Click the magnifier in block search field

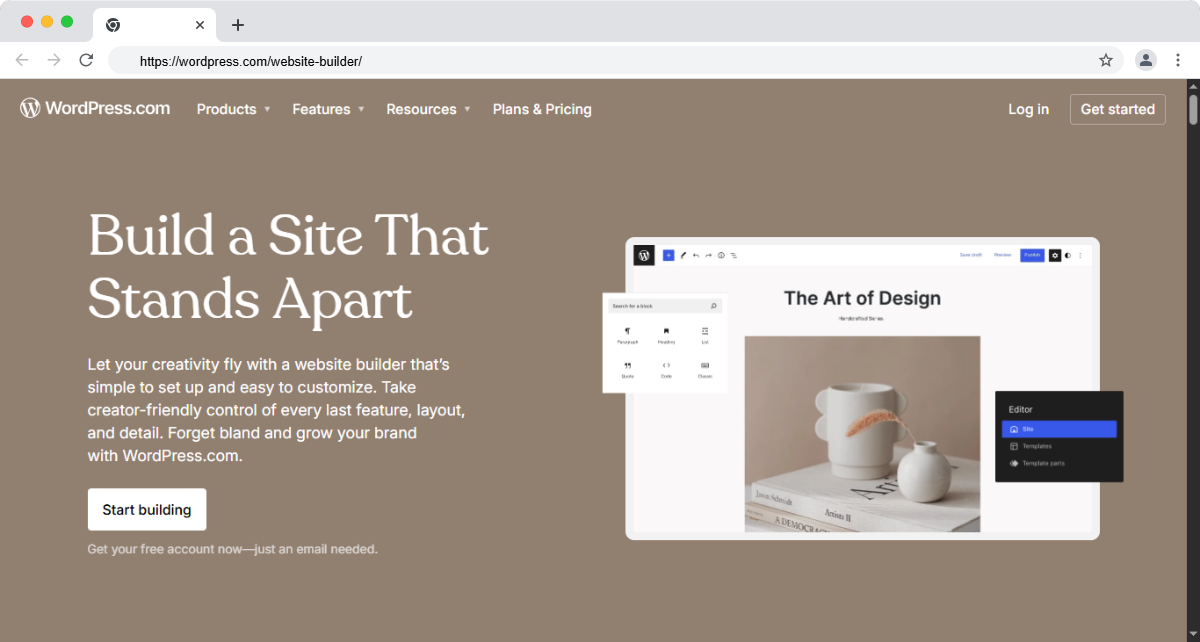(x=714, y=306)
